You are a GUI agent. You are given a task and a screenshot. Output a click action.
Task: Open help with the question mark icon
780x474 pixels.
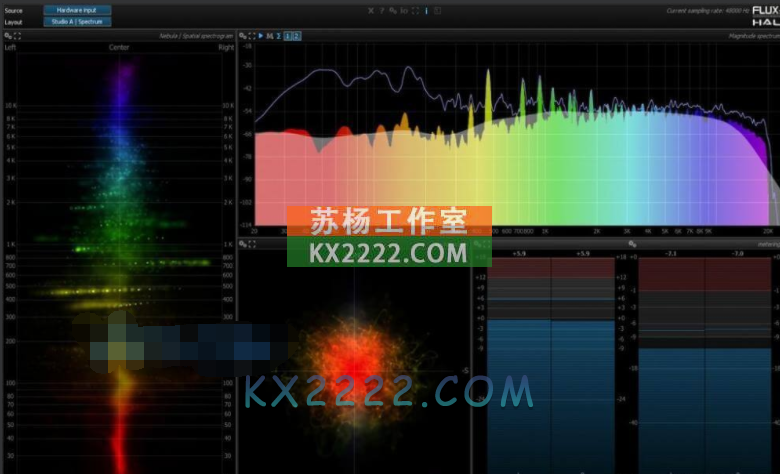pyautogui.click(x=382, y=10)
